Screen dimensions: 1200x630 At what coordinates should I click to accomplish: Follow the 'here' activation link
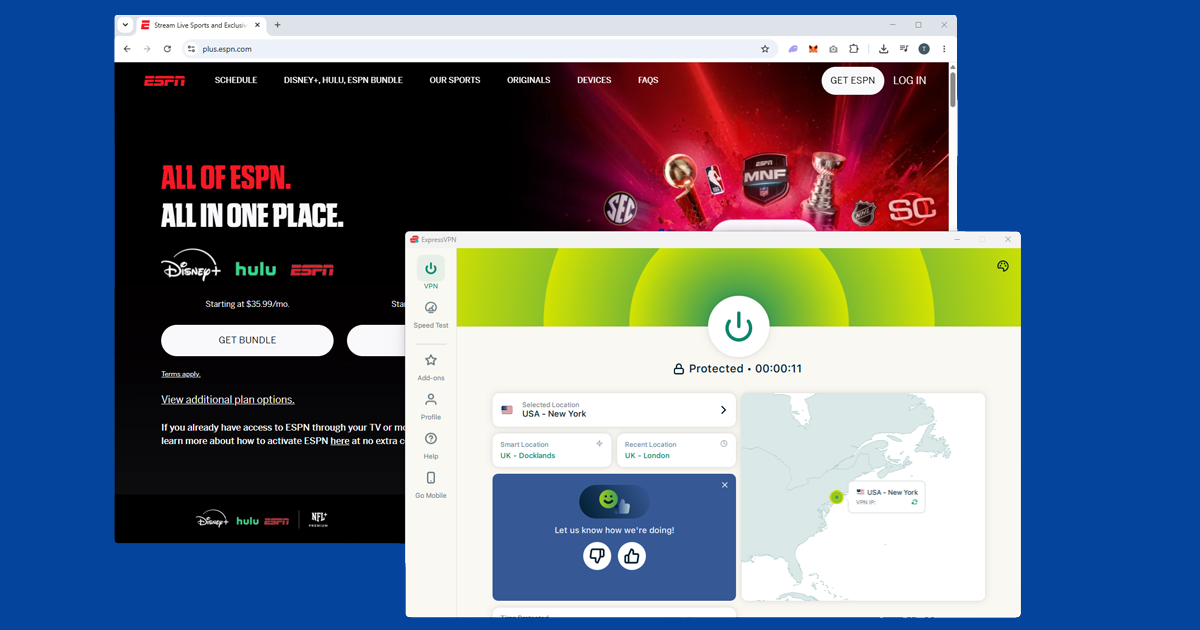tap(340, 440)
